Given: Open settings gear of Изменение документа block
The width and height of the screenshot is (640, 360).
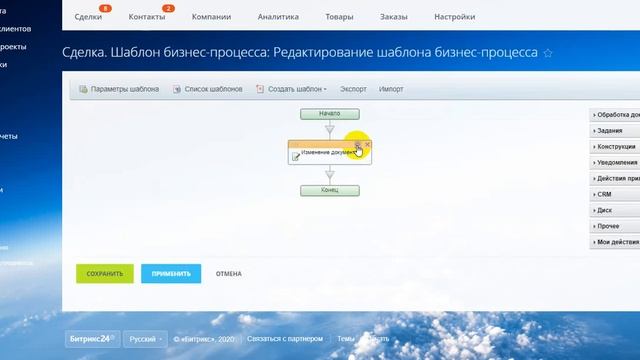Looking at the screenshot, I should click(x=358, y=144).
